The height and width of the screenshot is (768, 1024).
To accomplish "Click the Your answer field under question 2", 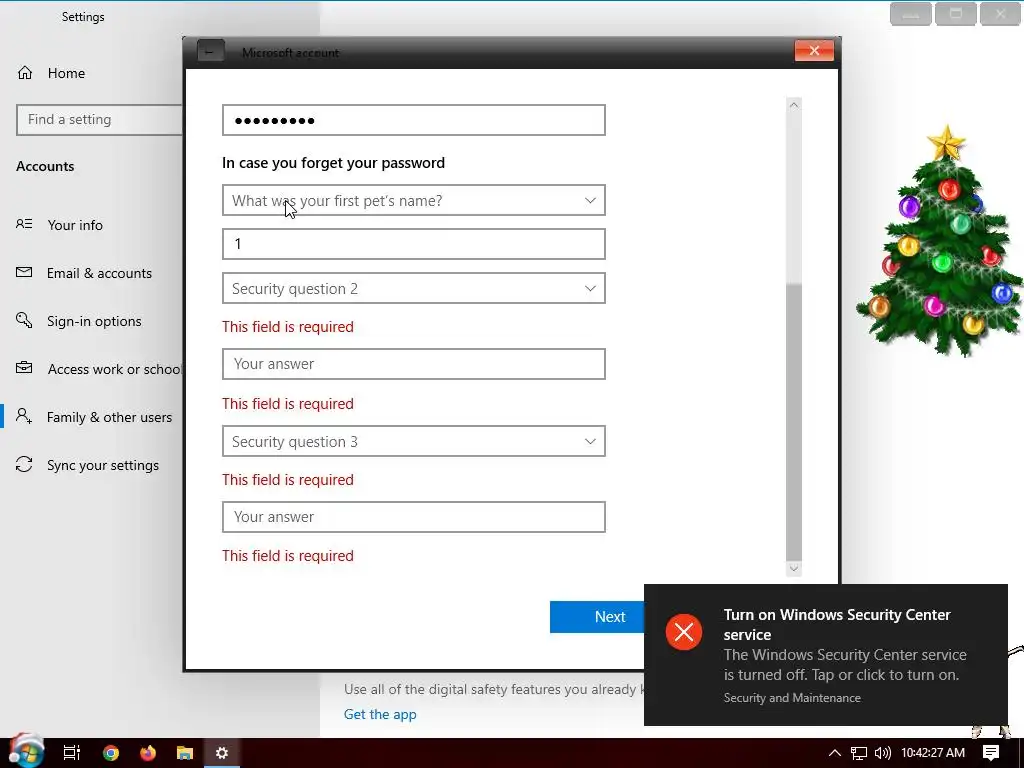I will click(x=413, y=364).
